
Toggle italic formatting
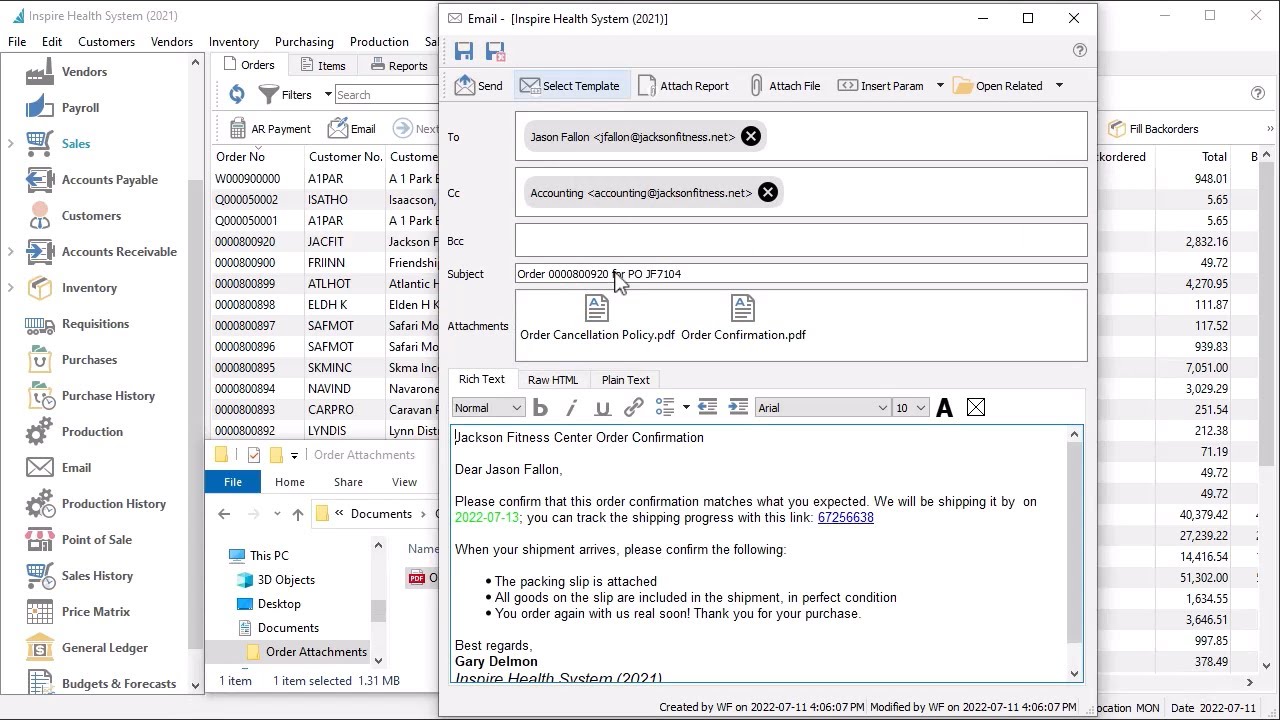point(572,408)
